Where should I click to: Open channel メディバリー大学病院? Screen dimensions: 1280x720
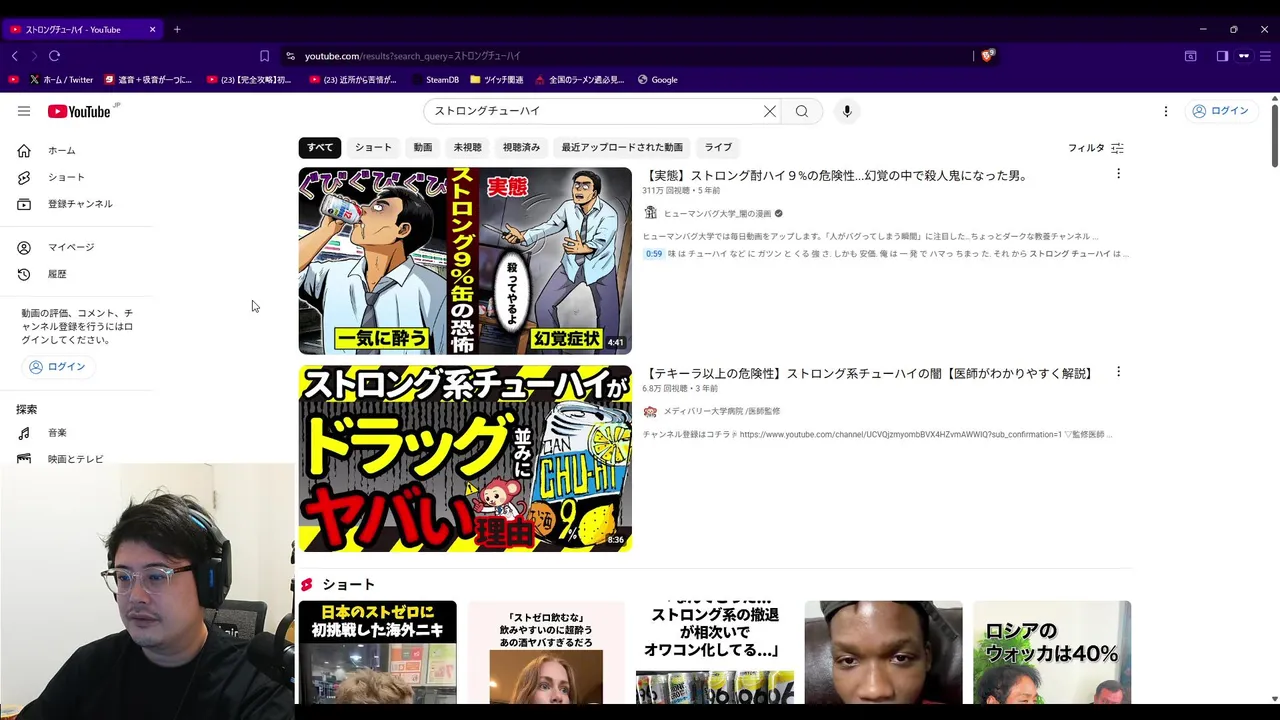click(721, 411)
